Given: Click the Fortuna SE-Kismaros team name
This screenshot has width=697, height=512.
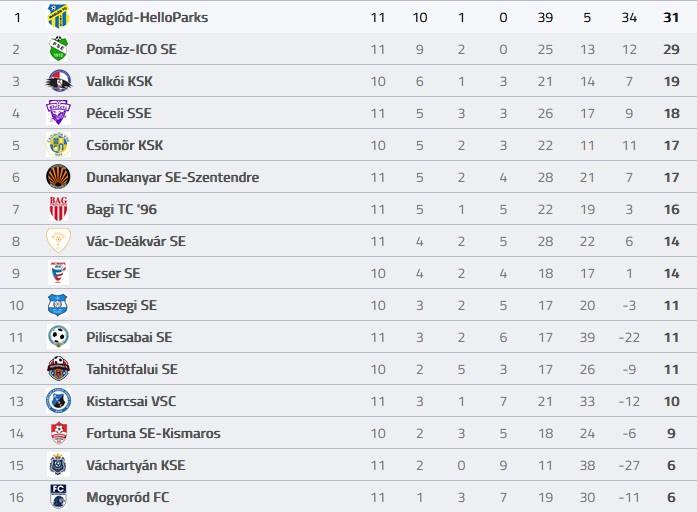Looking at the screenshot, I should click(x=153, y=433).
